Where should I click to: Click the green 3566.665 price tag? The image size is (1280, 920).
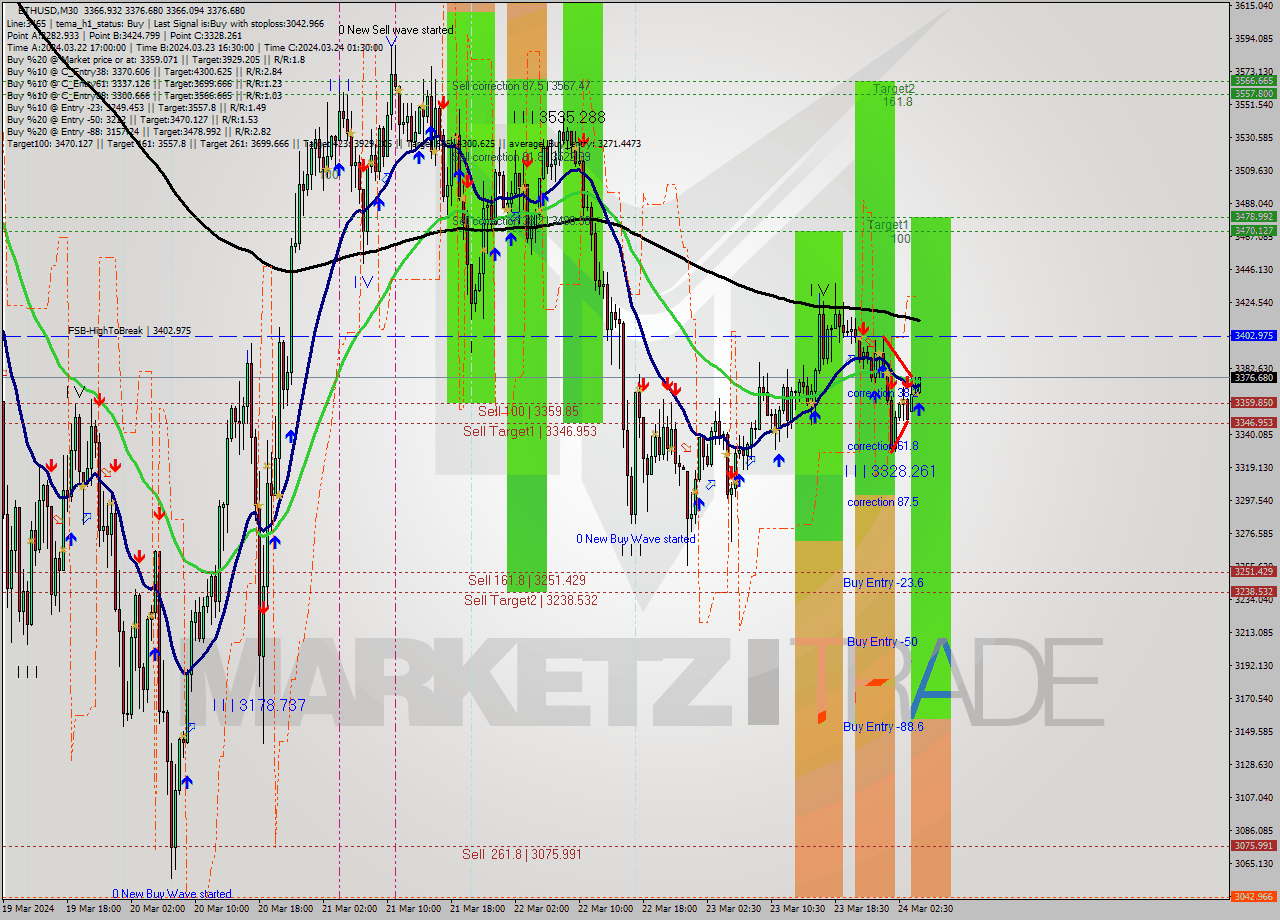pyautogui.click(x=1253, y=81)
